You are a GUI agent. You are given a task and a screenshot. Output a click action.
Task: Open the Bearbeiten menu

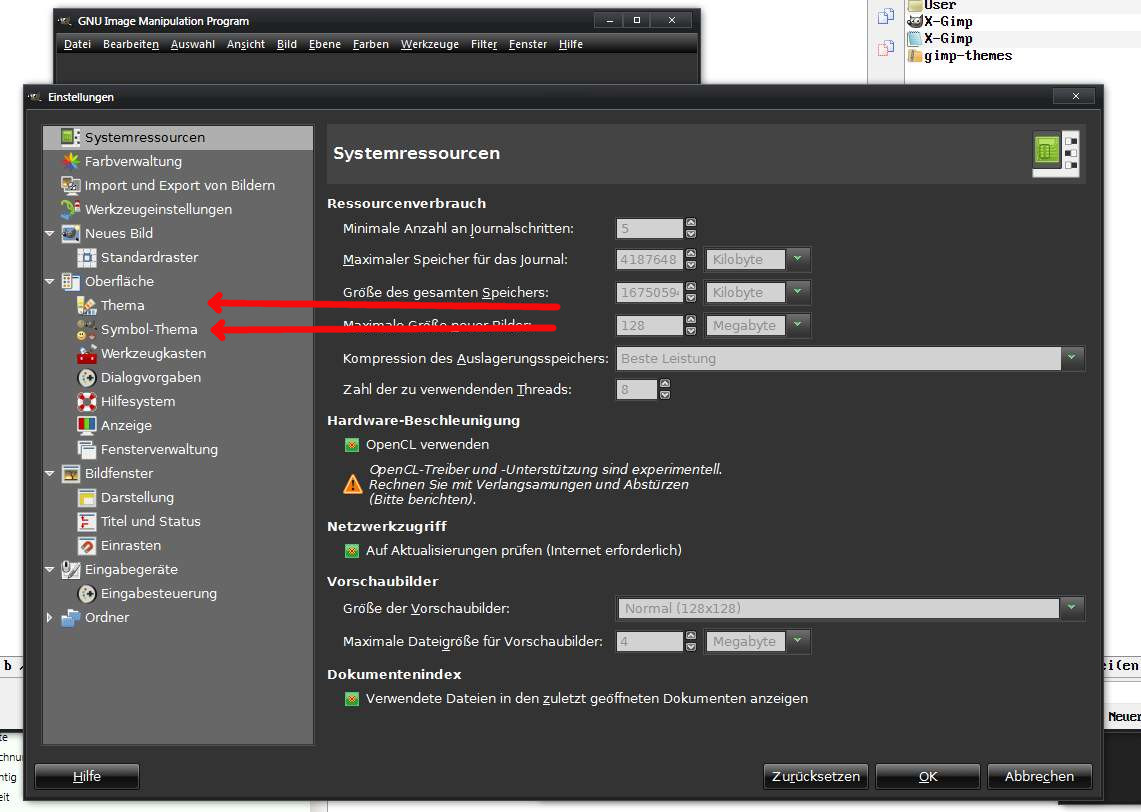point(131,44)
